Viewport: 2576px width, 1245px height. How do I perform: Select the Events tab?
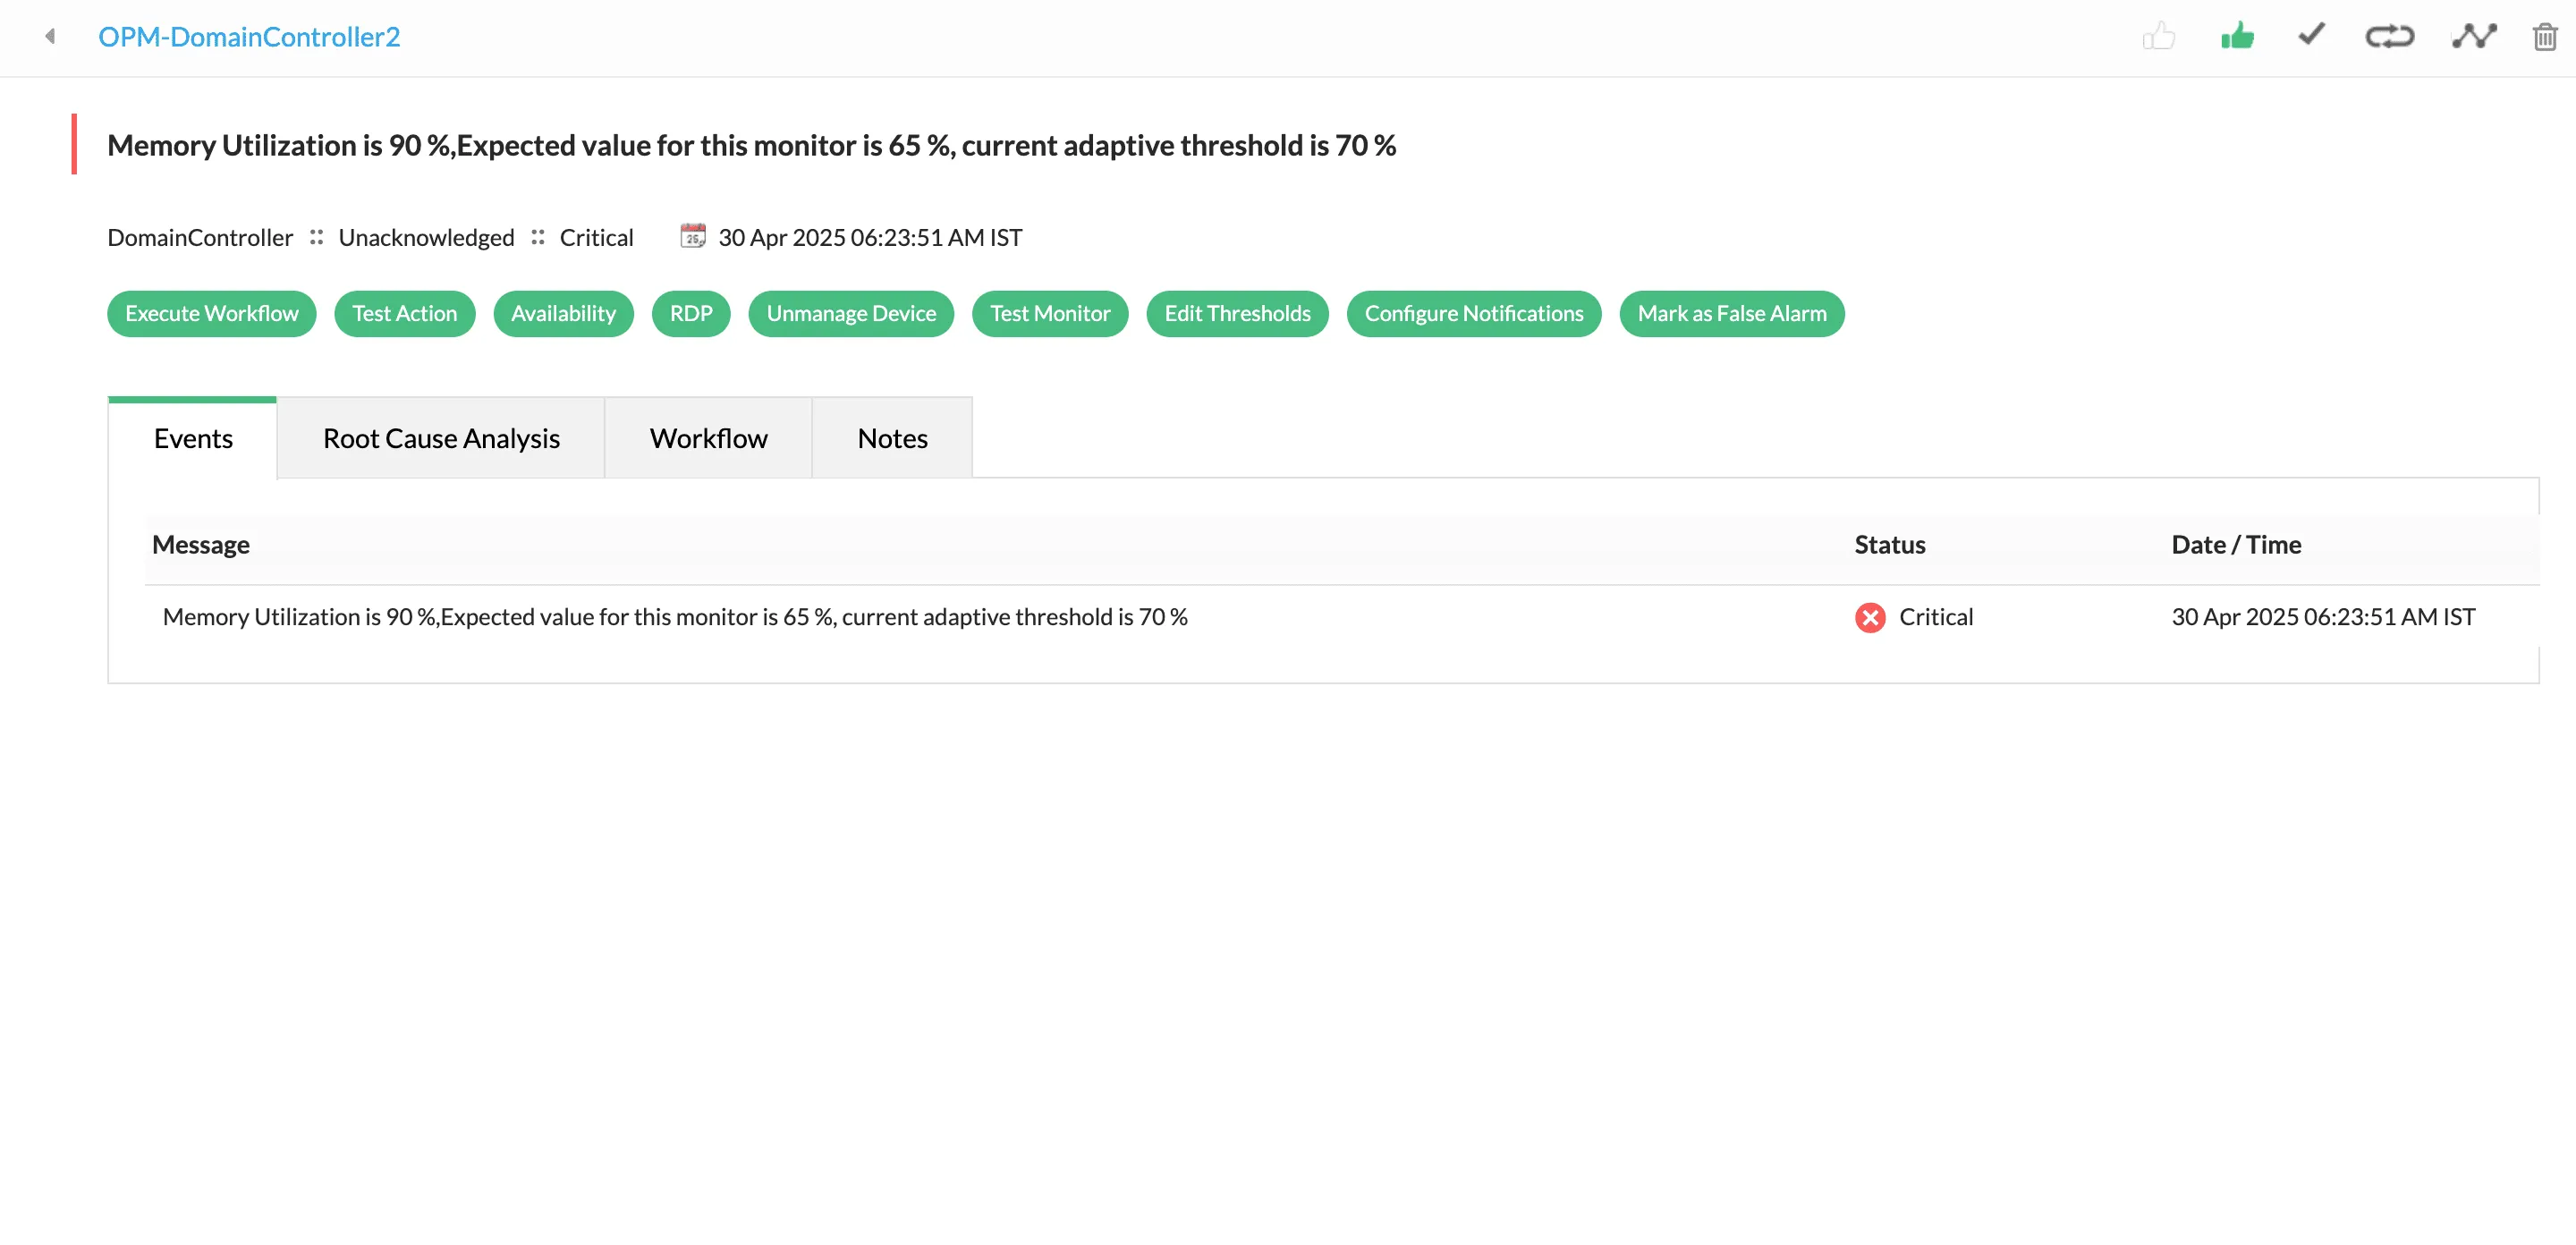click(x=192, y=437)
